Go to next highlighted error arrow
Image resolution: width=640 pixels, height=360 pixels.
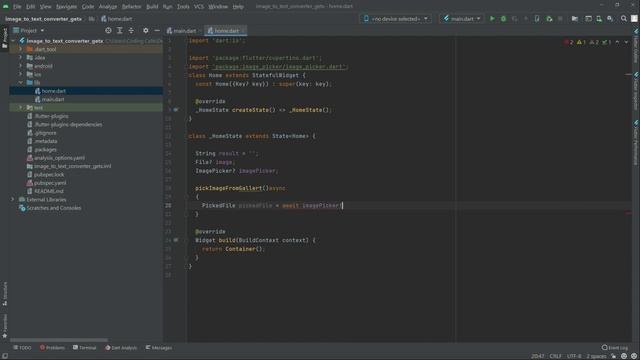pos(626,42)
